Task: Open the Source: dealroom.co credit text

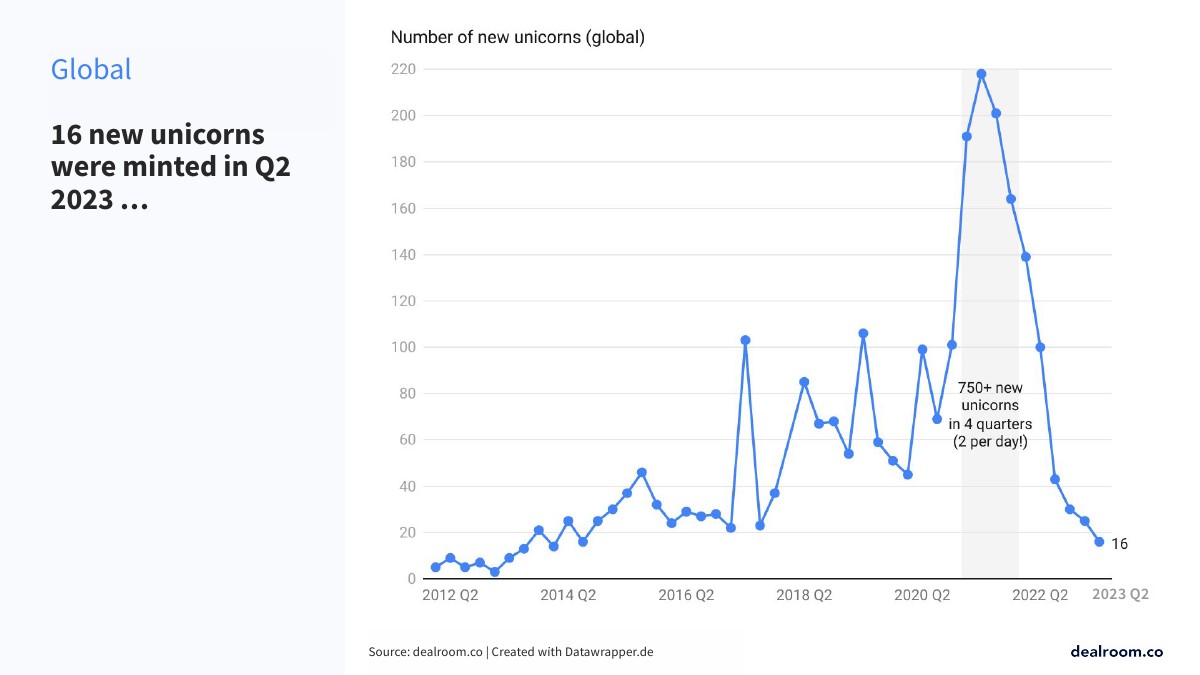Action: click(x=426, y=652)
